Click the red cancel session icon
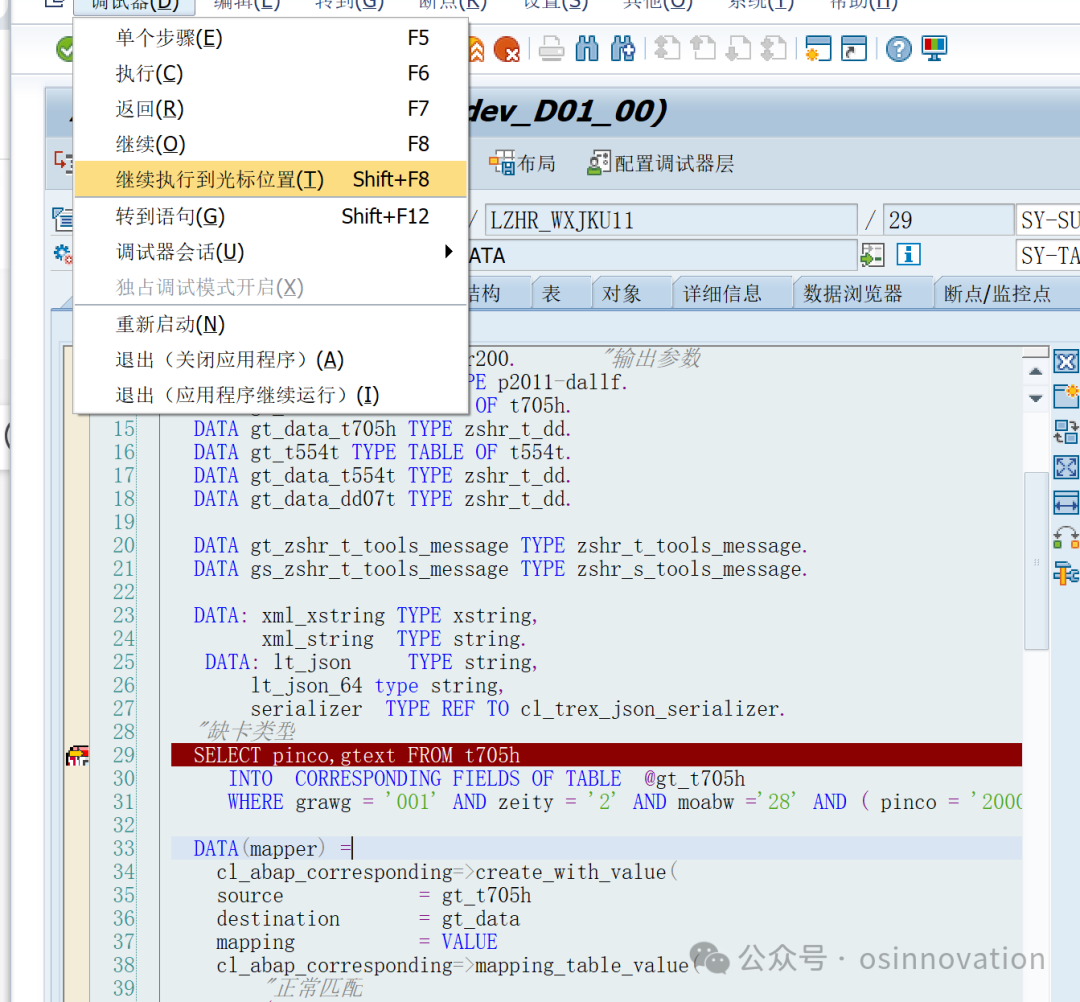This screenshot has height=1002, width=1080. point(507,47)
